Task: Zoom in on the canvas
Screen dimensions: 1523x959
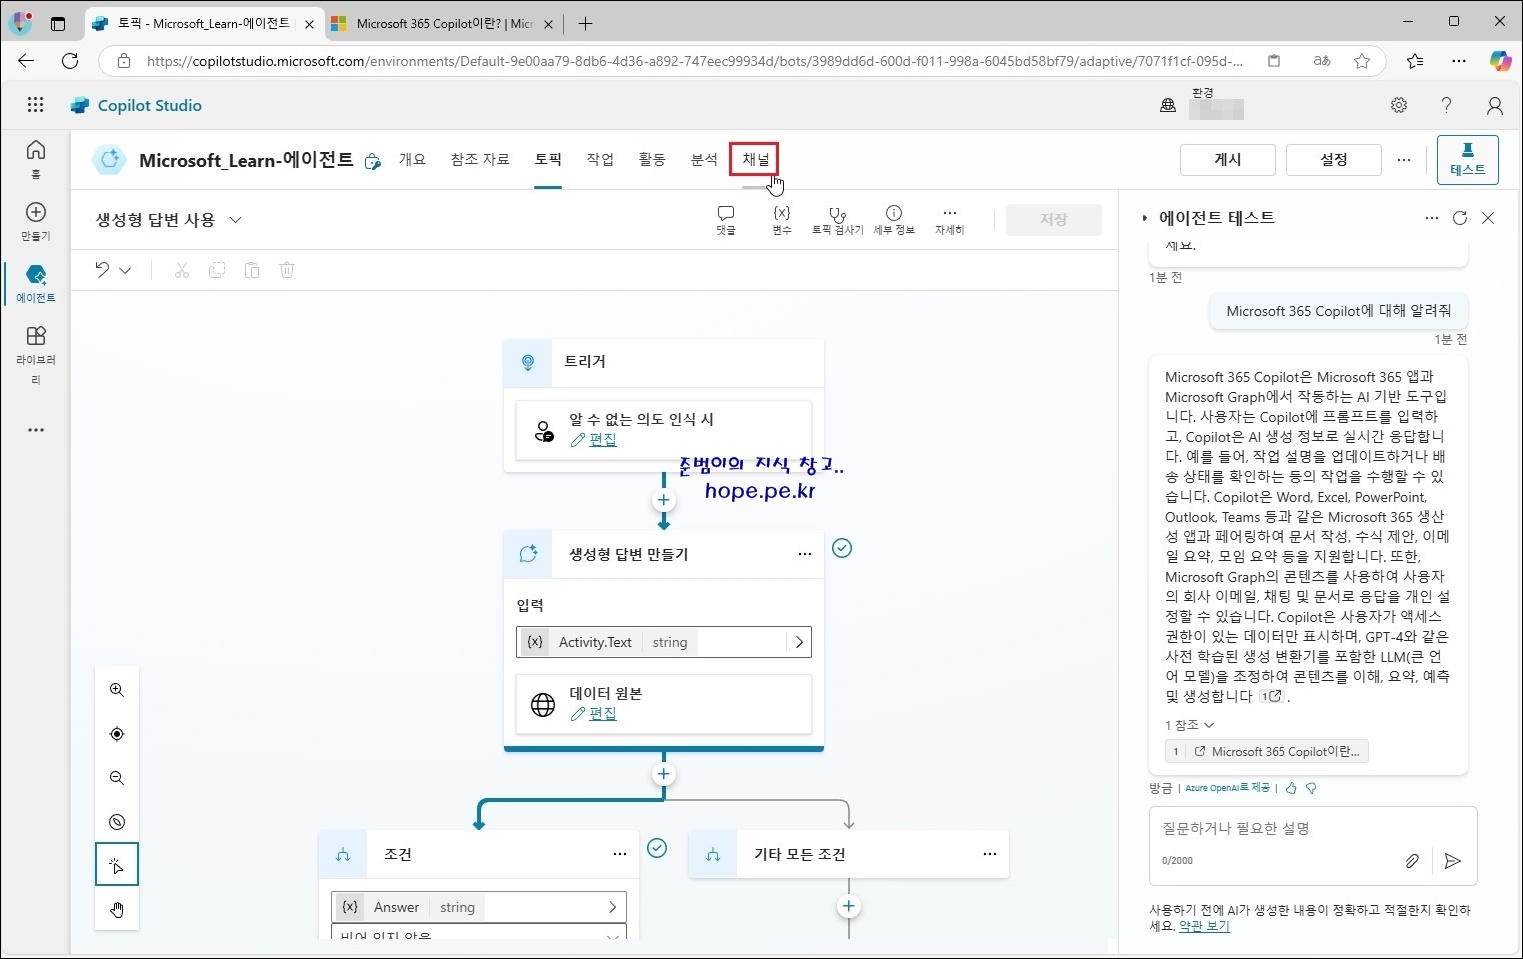Action: tap(117, 690)
